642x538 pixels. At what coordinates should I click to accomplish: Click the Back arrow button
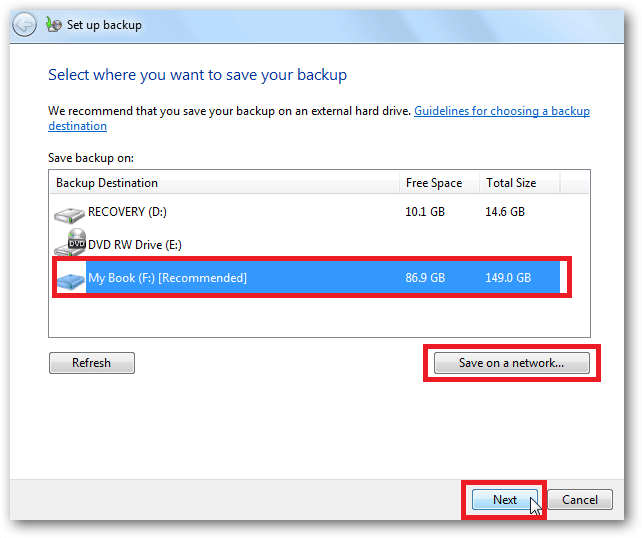[x=24, y=25]
